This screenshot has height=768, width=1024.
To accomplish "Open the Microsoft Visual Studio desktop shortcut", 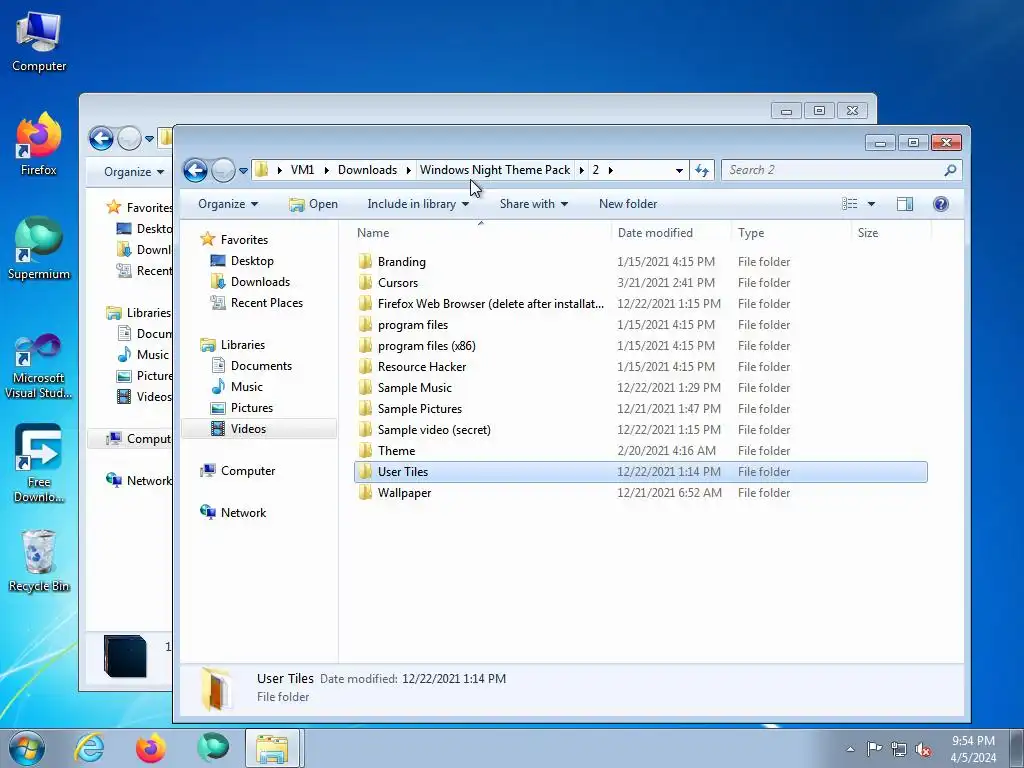I will tap(39, 366).
